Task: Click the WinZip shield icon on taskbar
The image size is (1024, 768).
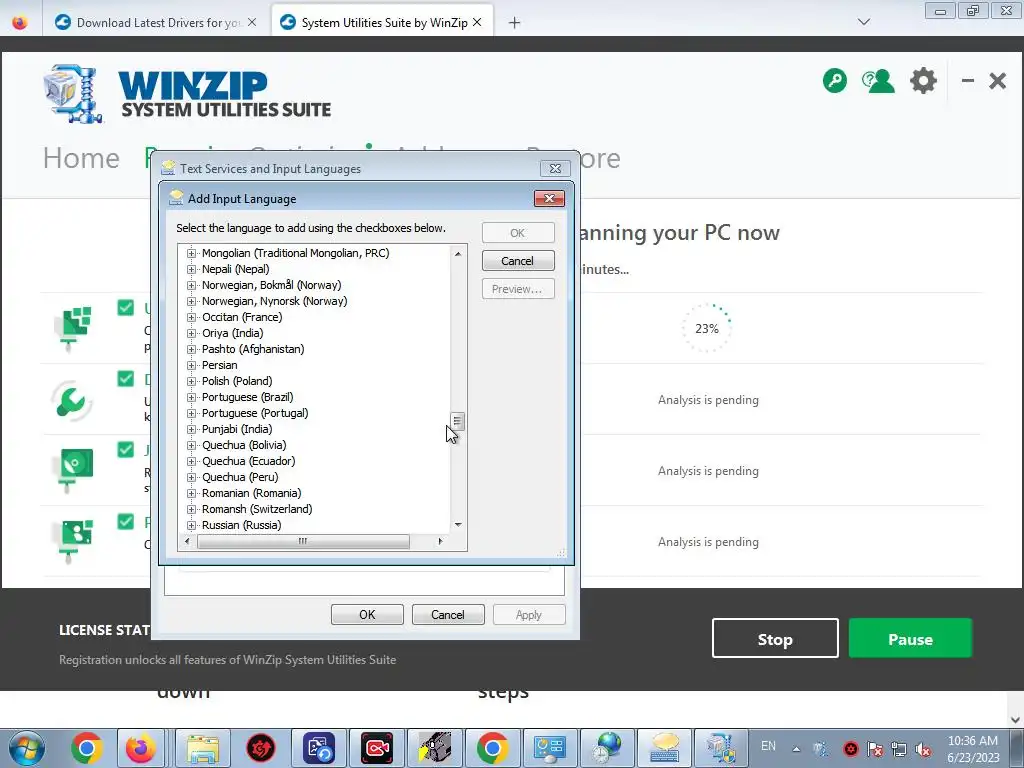Action: tap(721, 748)
